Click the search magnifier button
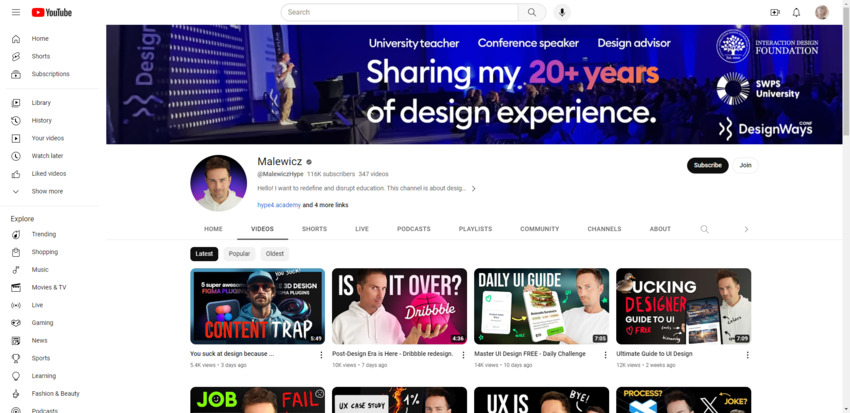This screenshot has width=850, height=413. pyautogui.click(x=532, y=12)
